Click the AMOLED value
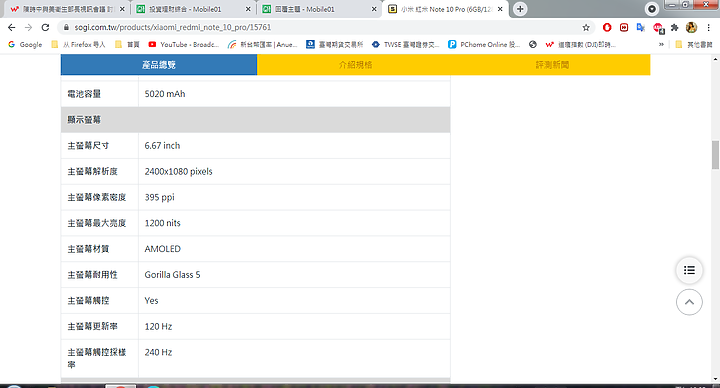This screenshot has height=388, width=720. point(163,249)
